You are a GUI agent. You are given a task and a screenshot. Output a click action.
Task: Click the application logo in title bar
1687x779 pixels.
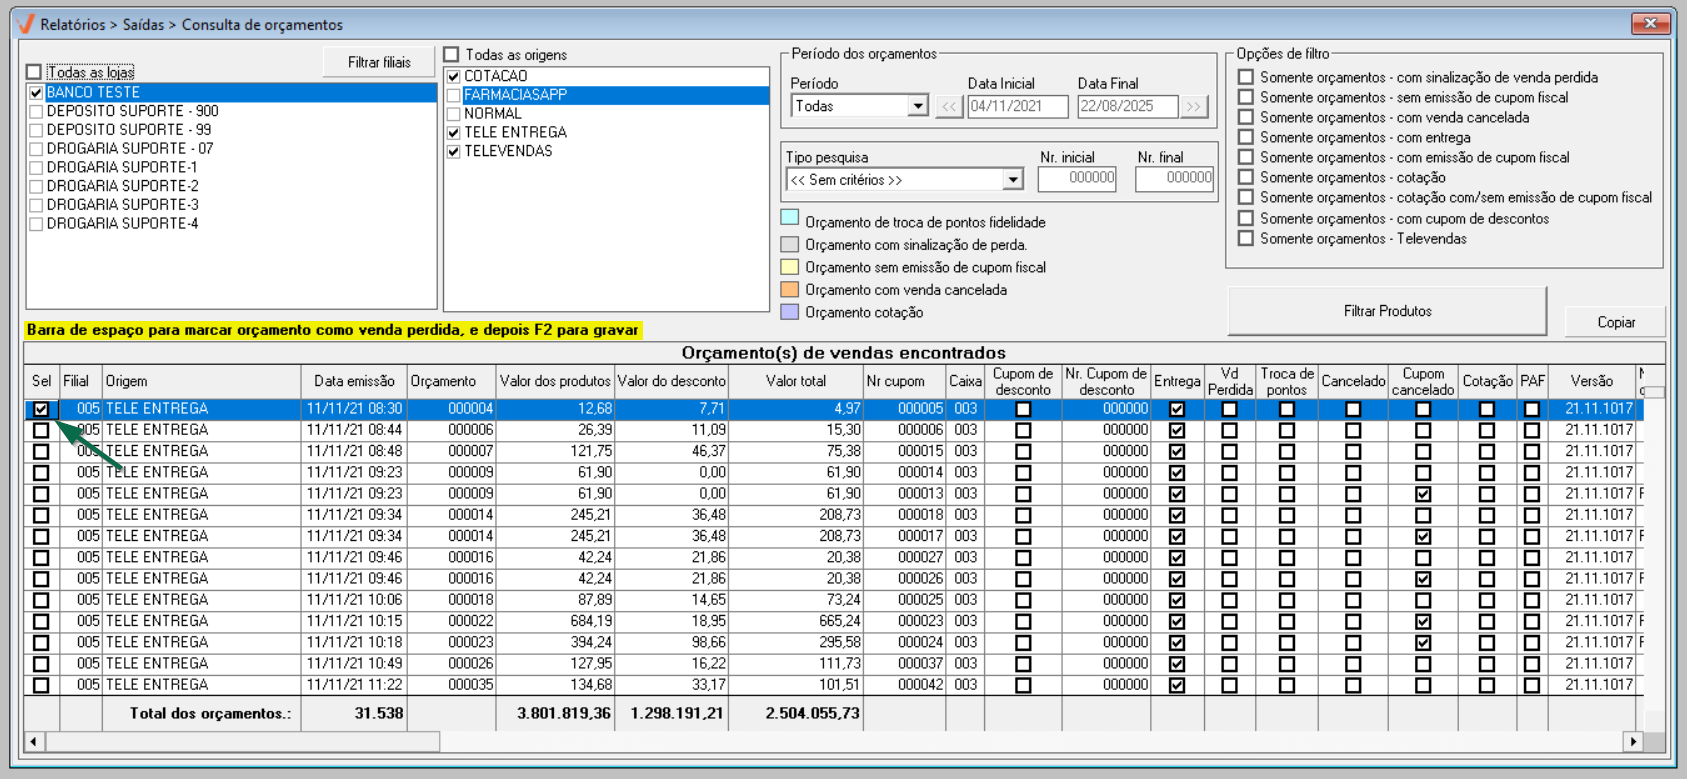26,24
